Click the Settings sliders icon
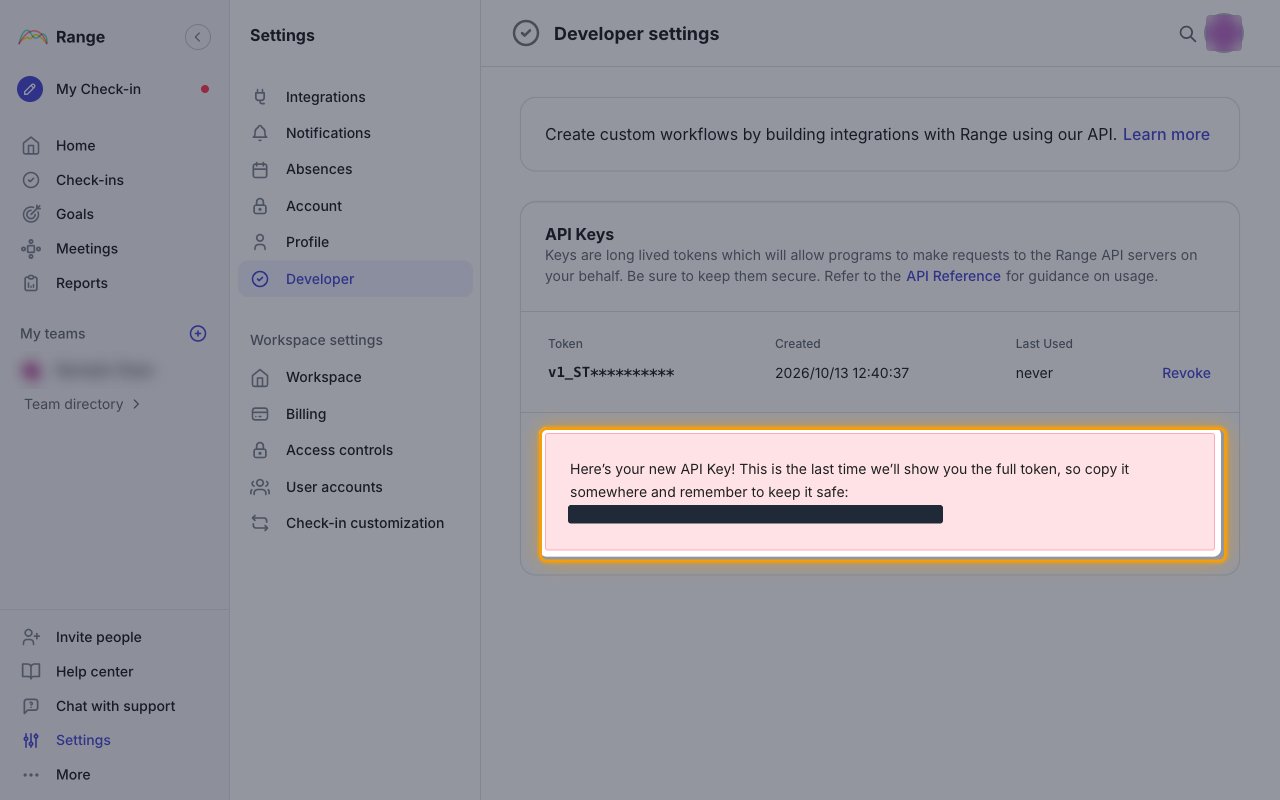Screen dimensions: 1280x800 pos(31,740)
